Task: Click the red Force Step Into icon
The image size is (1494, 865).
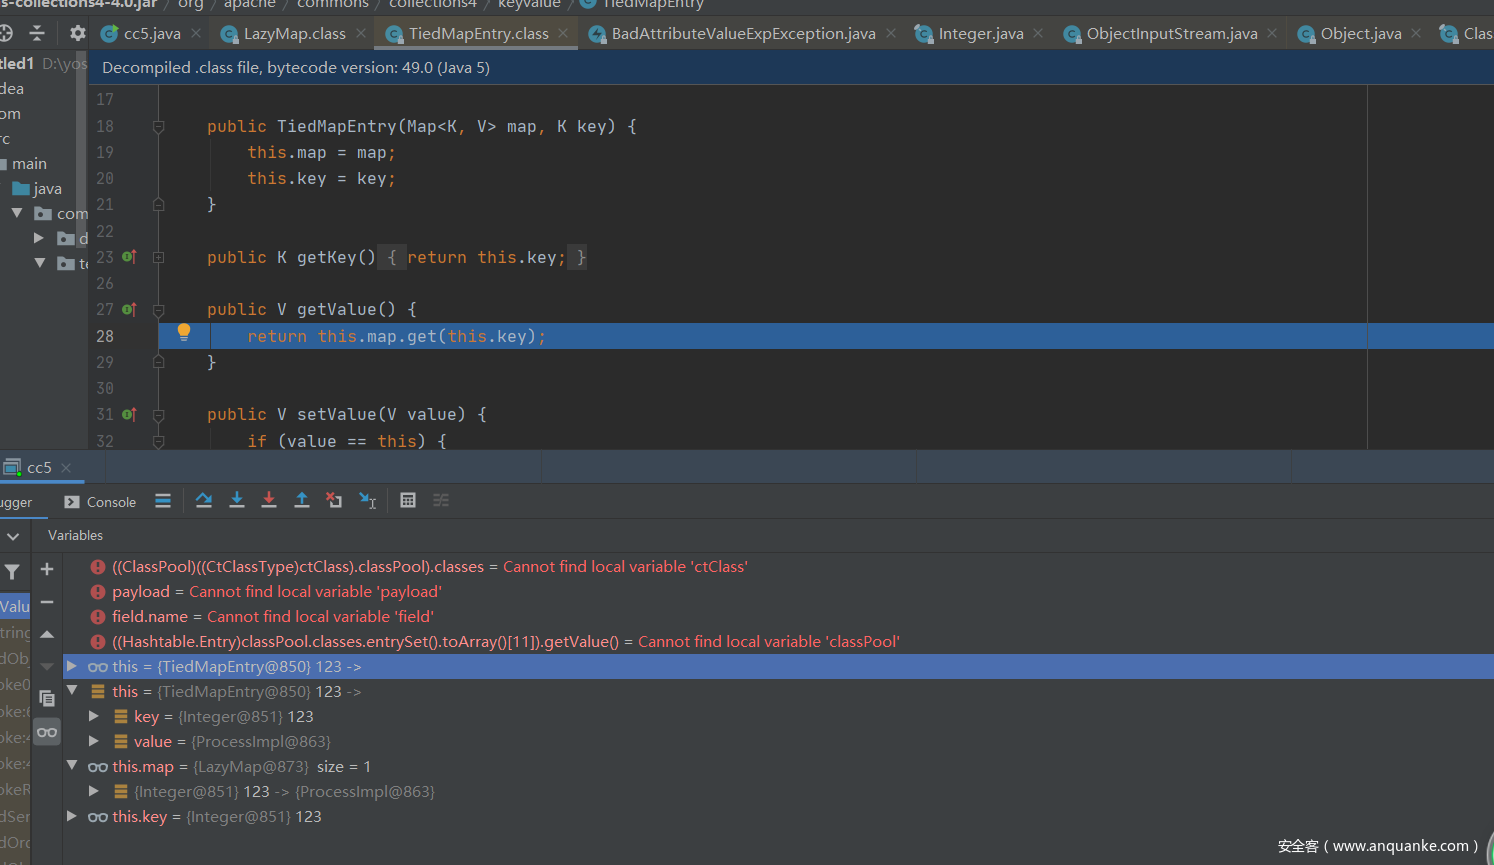Action: [x=269, y=501]
